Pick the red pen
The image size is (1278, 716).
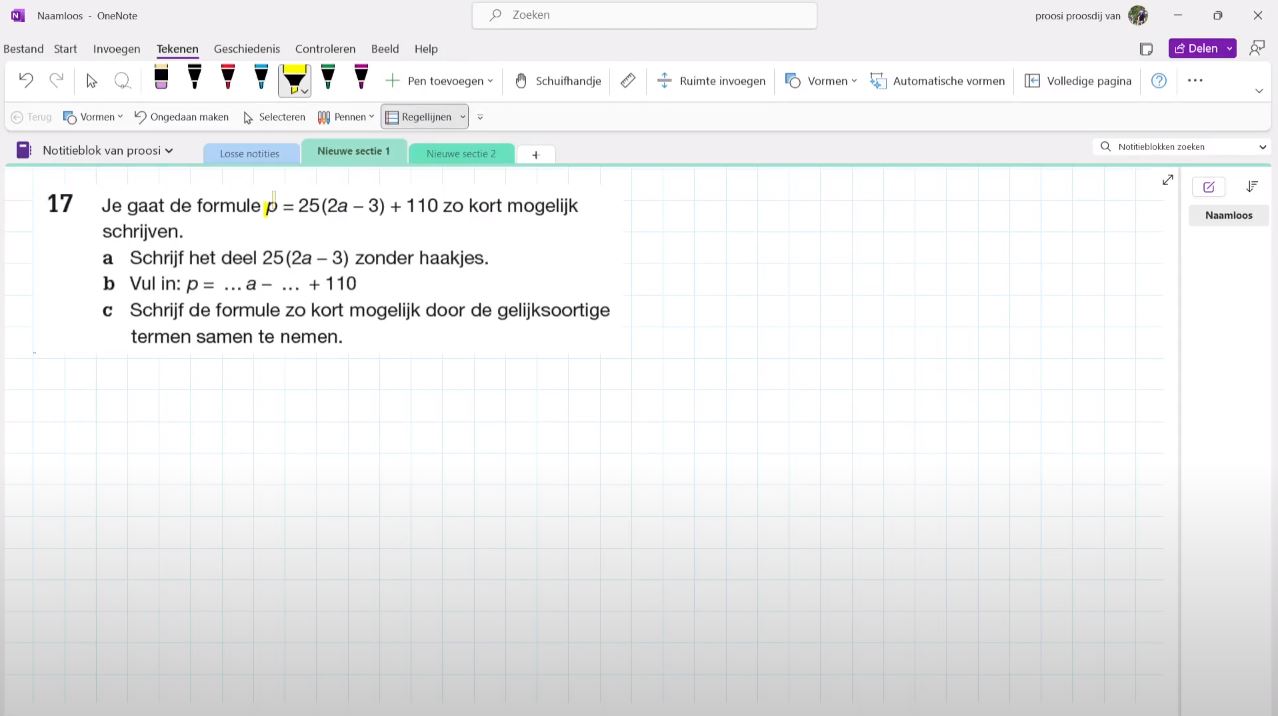point(228,78)
